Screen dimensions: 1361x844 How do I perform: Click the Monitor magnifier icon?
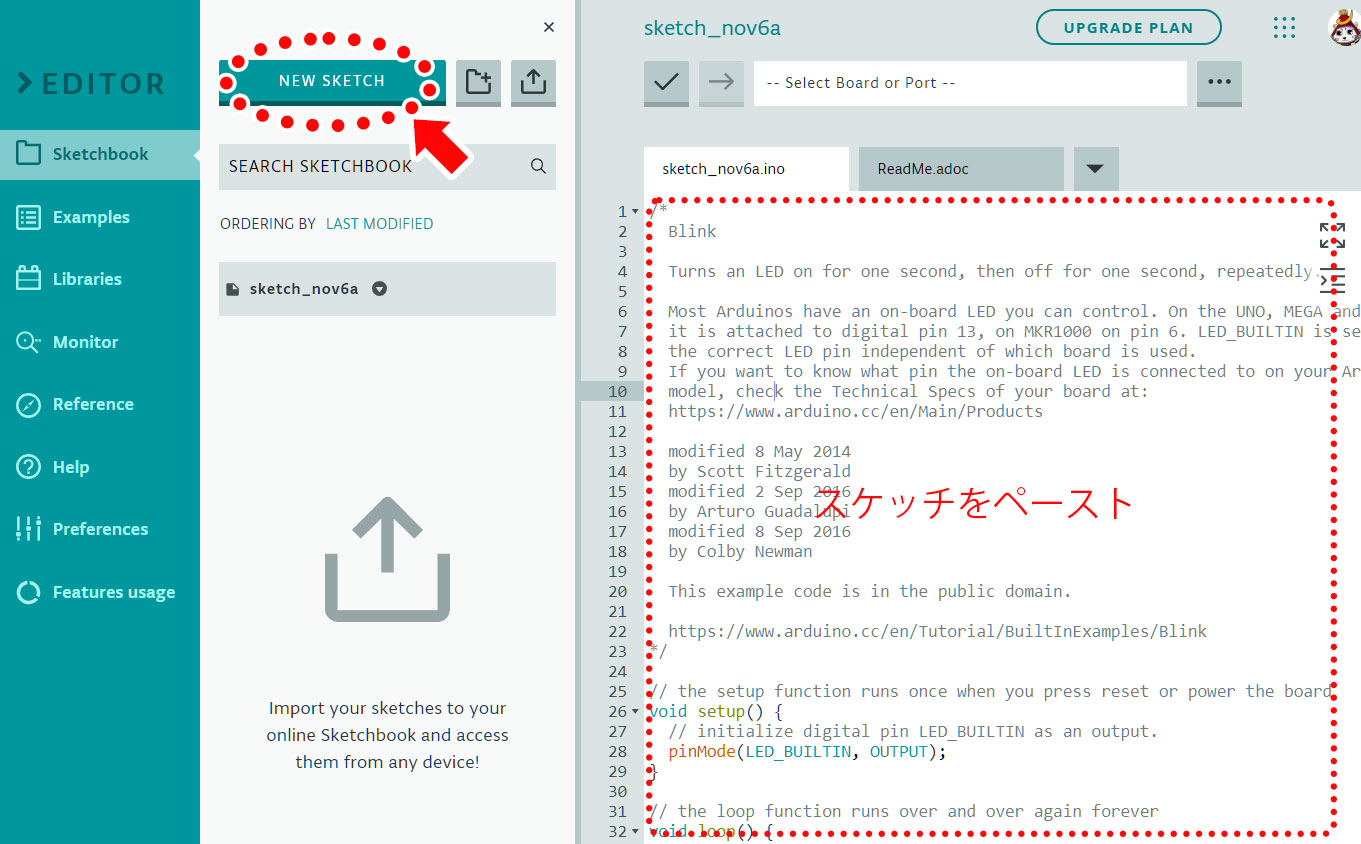pos(29,342)
